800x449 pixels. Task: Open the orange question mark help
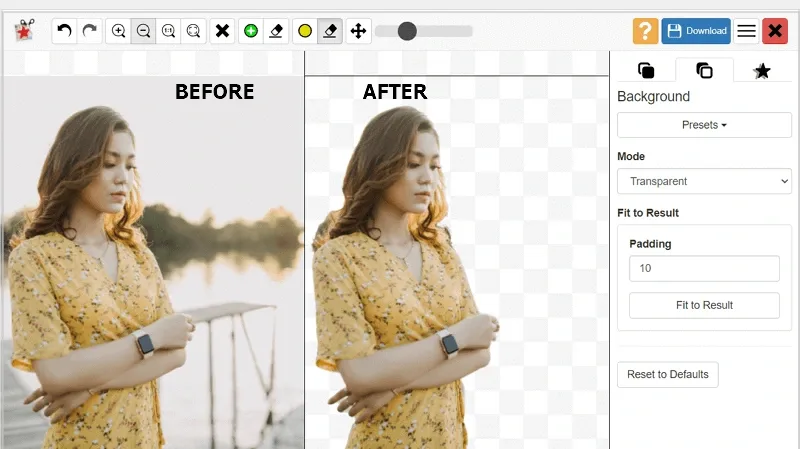coord(645,31)
